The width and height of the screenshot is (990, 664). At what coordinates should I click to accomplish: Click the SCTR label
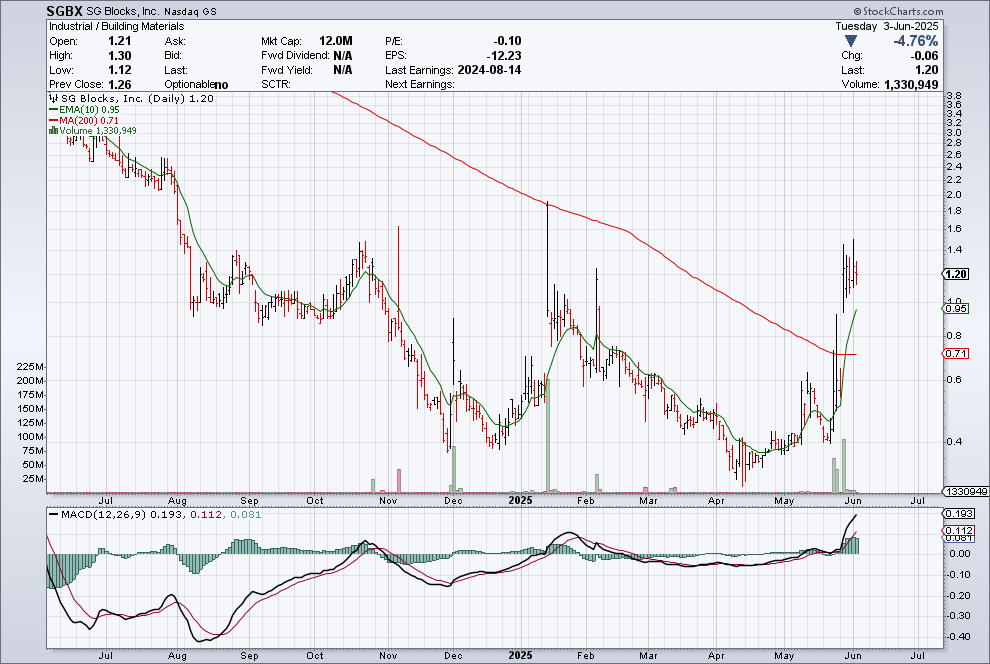coord(276,85)
